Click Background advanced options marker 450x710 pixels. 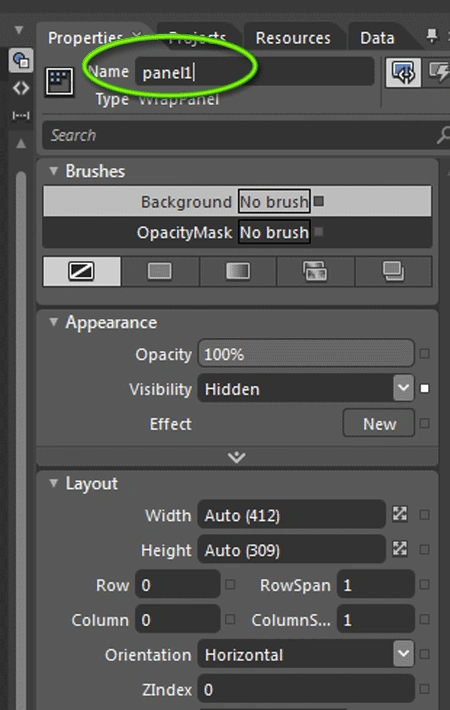click(x=319, y=201)
